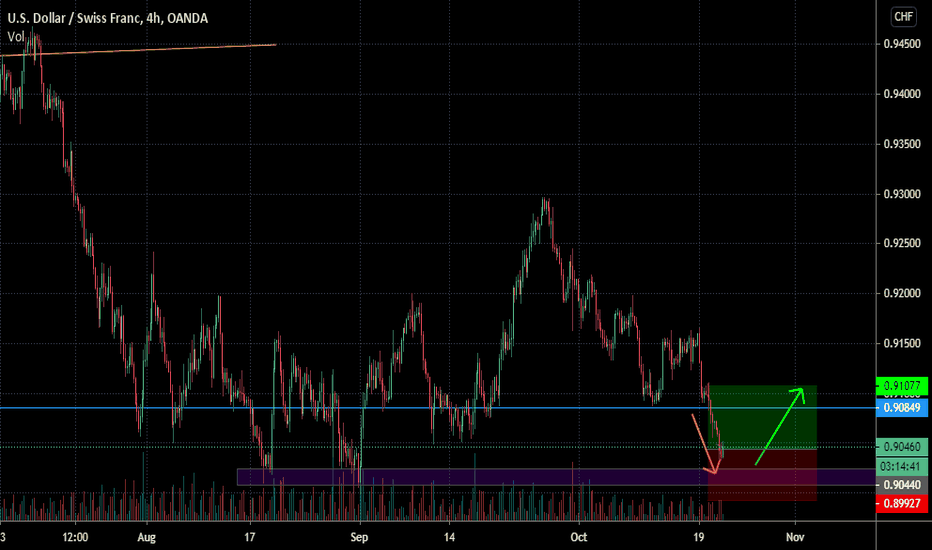
Task: Select the green upward arrow drawing
Action: coord(780,426)
